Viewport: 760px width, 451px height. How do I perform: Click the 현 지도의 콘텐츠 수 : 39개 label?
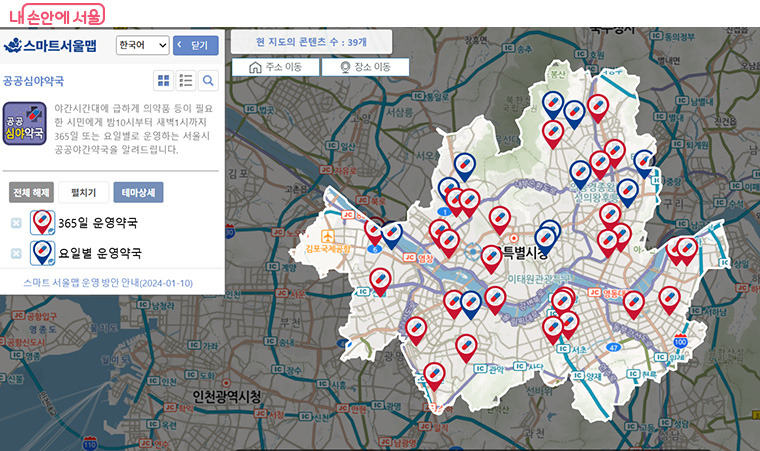coord(311,42)
